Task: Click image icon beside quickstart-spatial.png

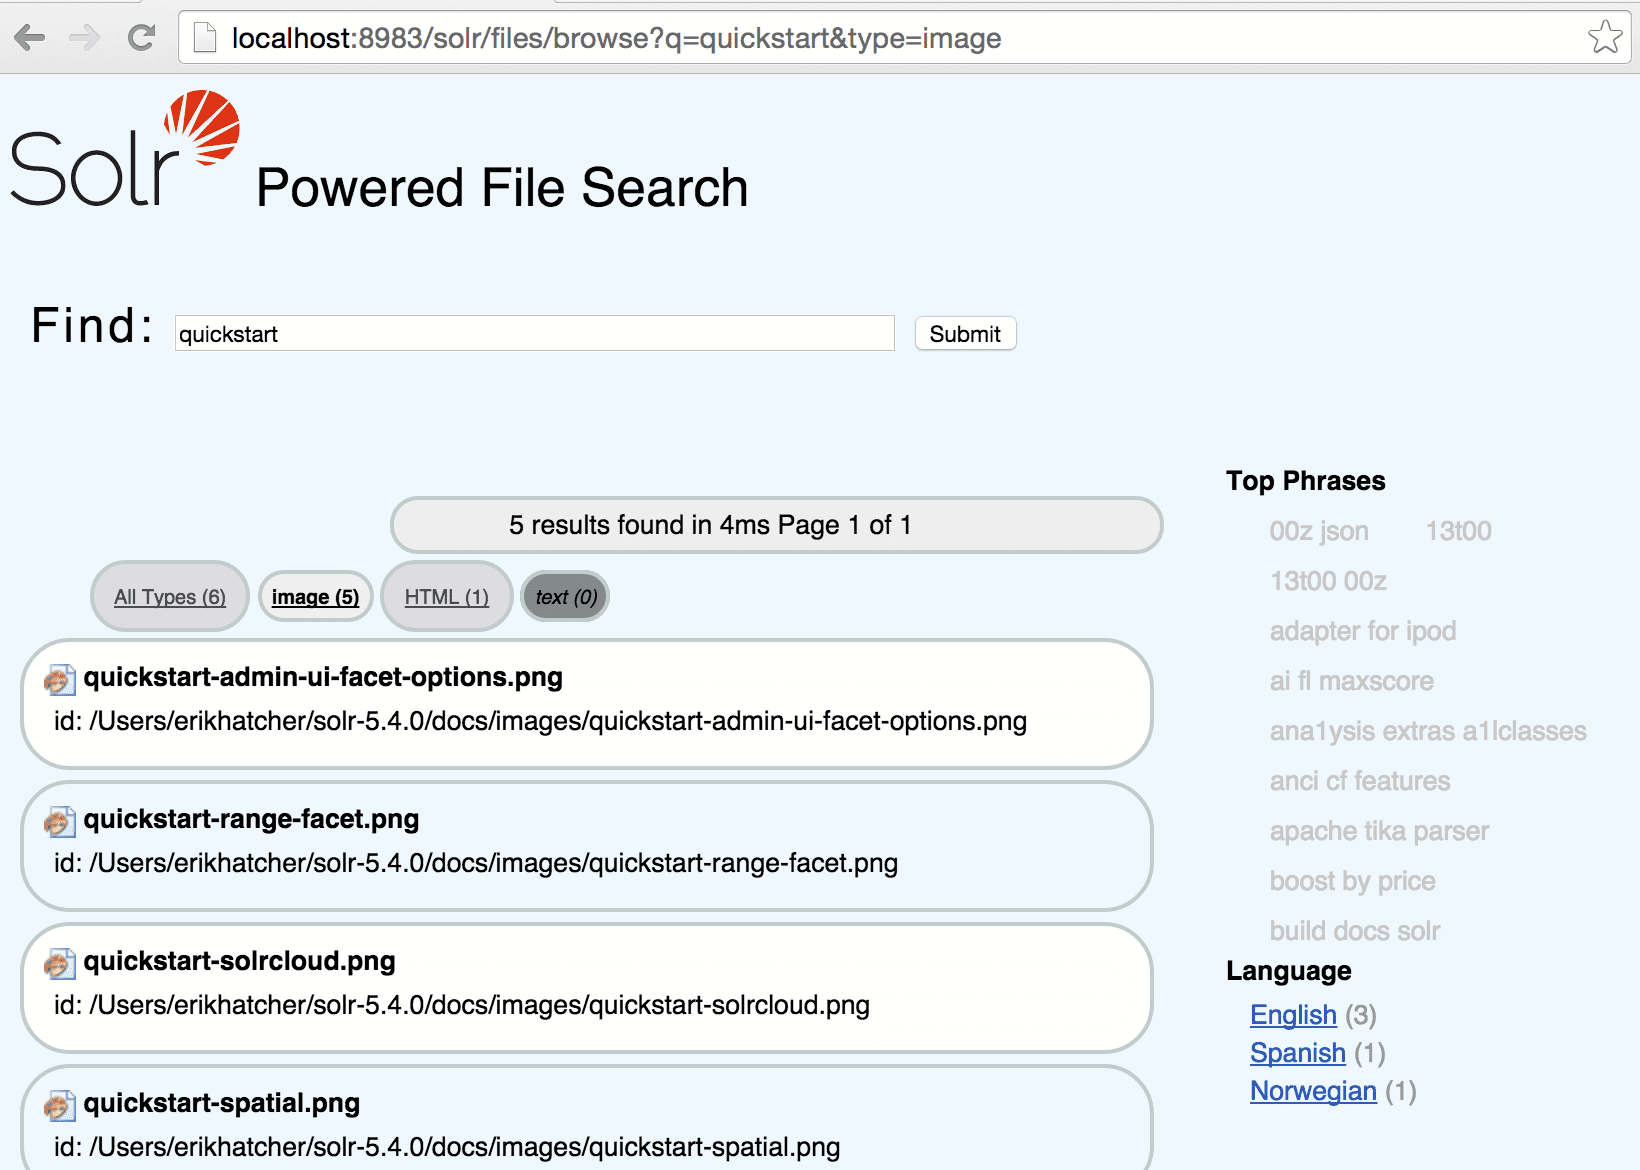Action: [x=60, y=1106]
